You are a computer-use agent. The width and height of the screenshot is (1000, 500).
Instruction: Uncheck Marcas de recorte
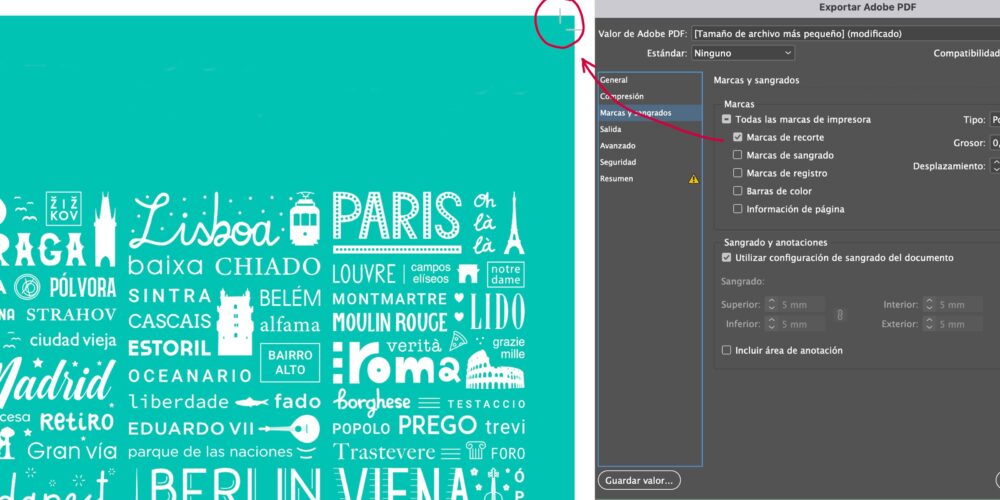738,137
